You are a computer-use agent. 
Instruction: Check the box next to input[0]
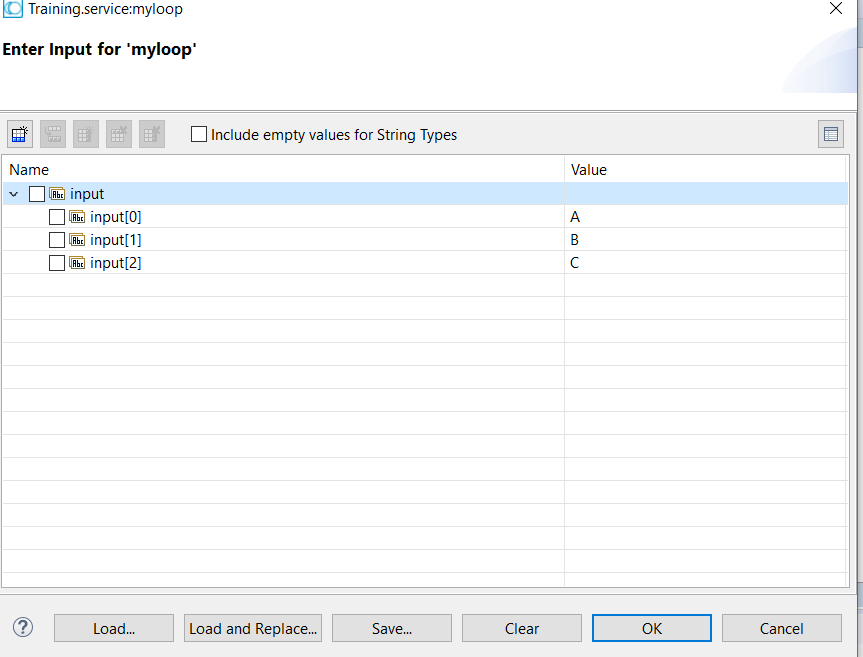57,217
